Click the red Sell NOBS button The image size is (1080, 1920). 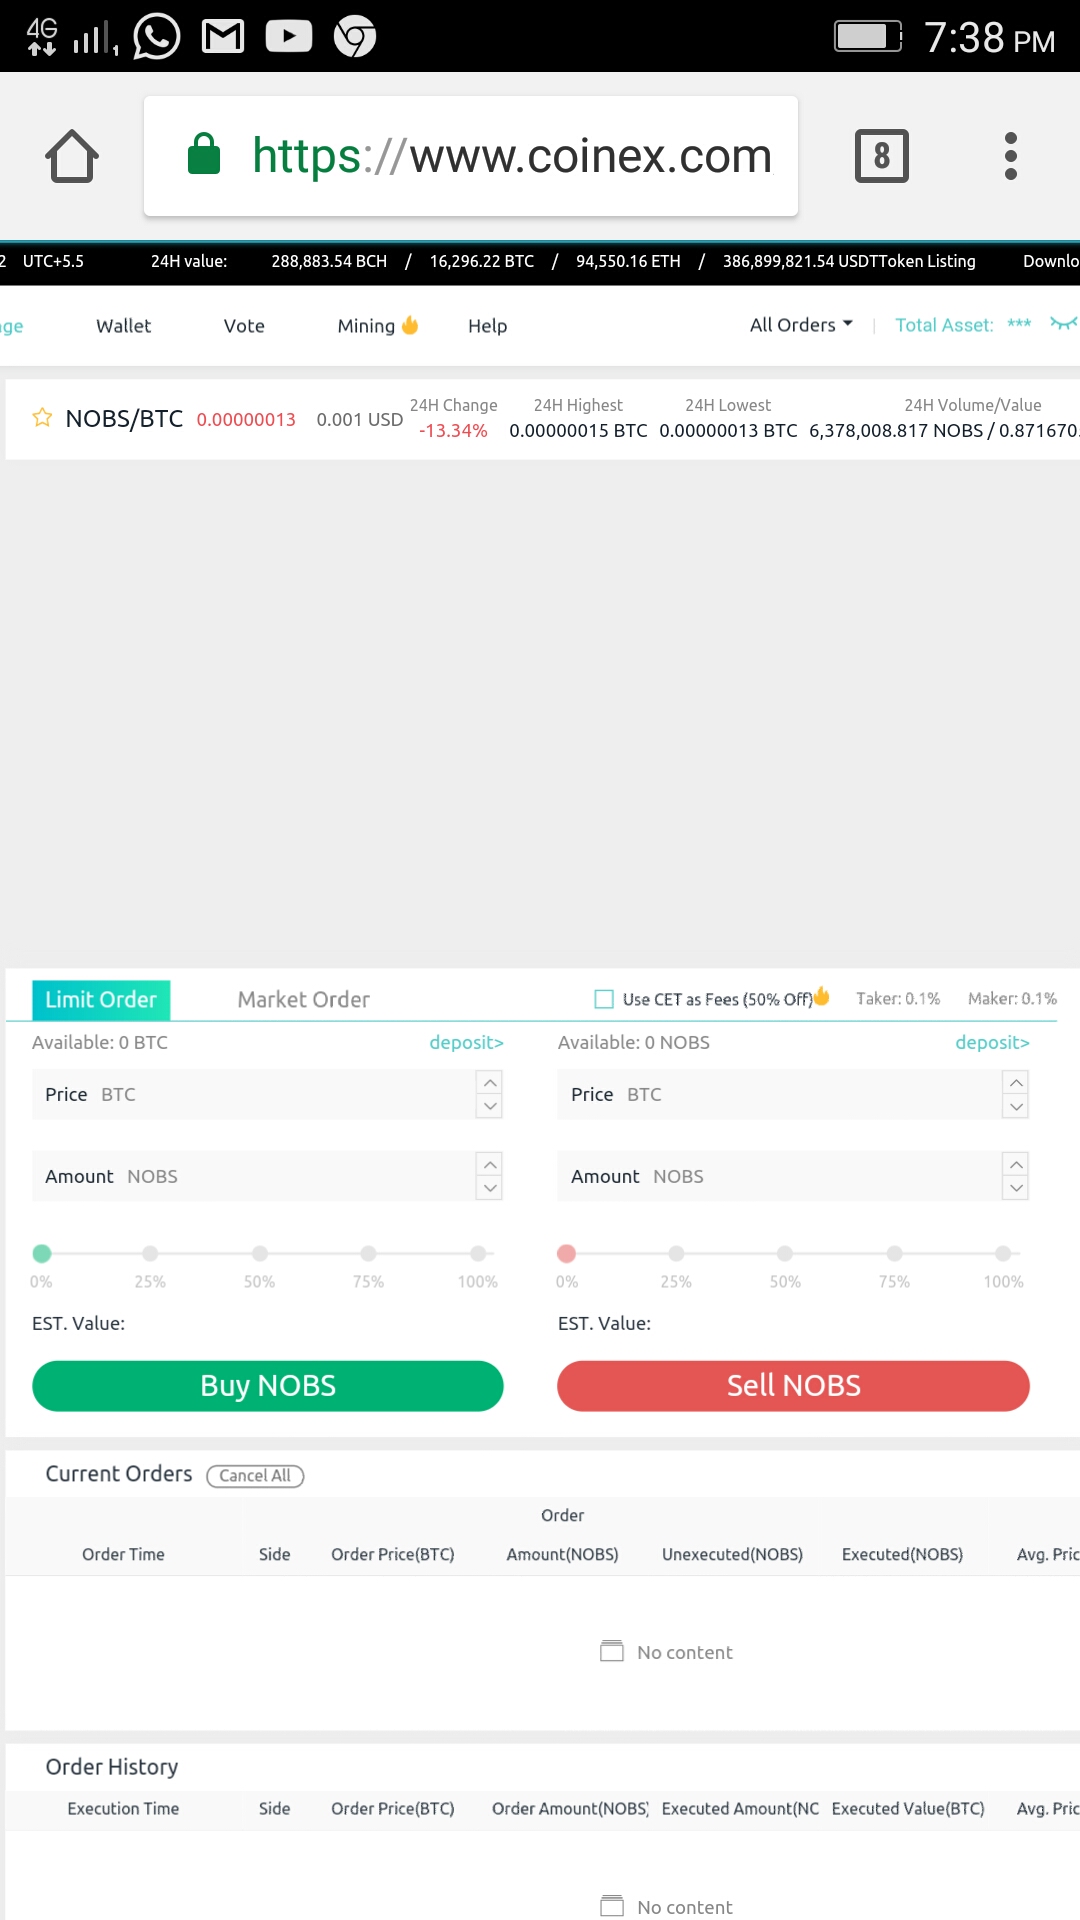793,1386
